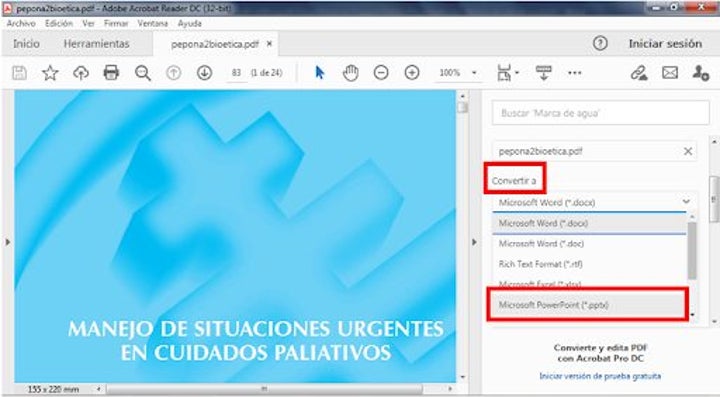Toggle the scrolling mode icon
Image resolution: width=720 pixels, height=397 pixels.
click(544, 73)
